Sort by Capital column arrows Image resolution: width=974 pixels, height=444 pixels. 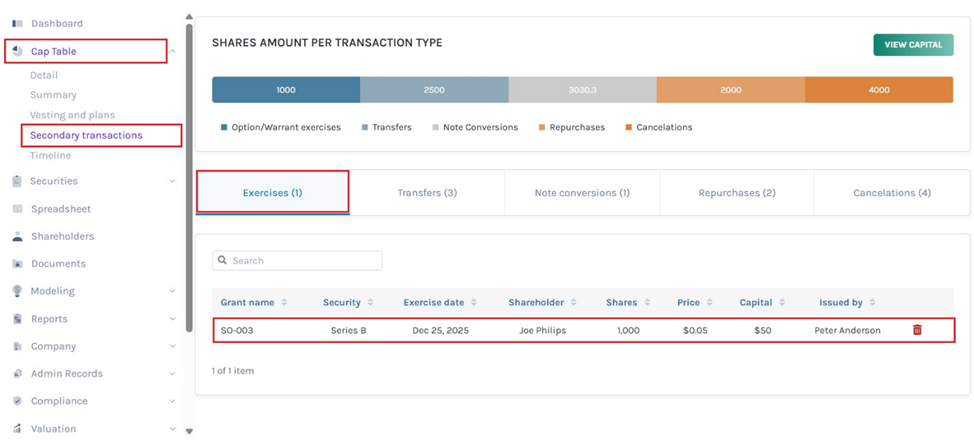coord(781,302)
